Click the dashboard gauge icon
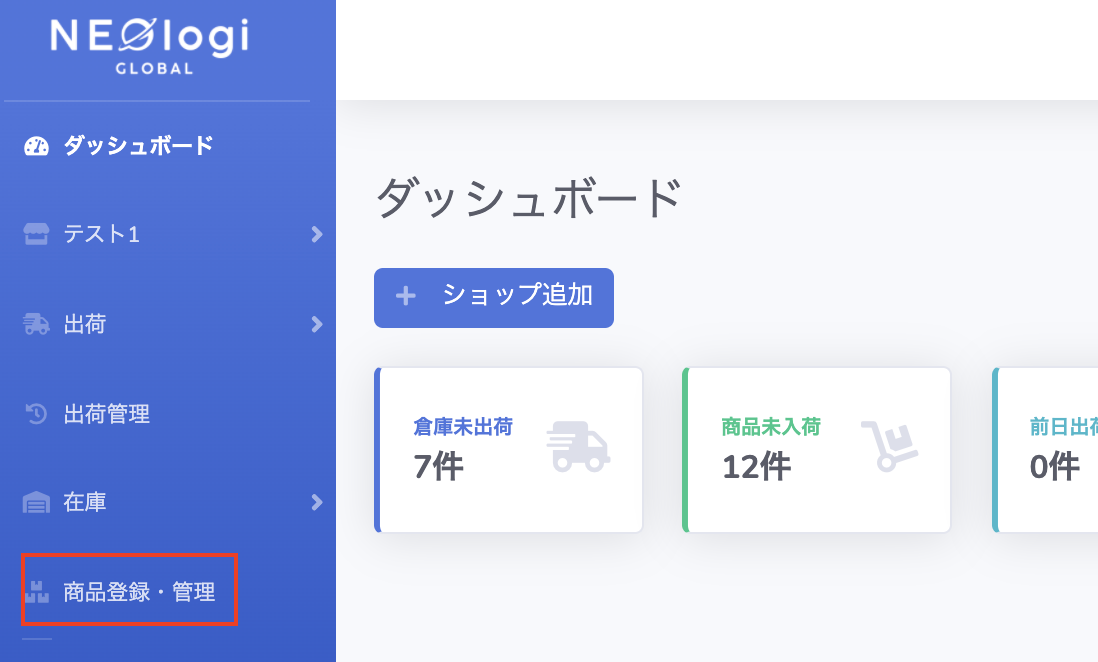The image size is (1098, 662). [37, 146]
